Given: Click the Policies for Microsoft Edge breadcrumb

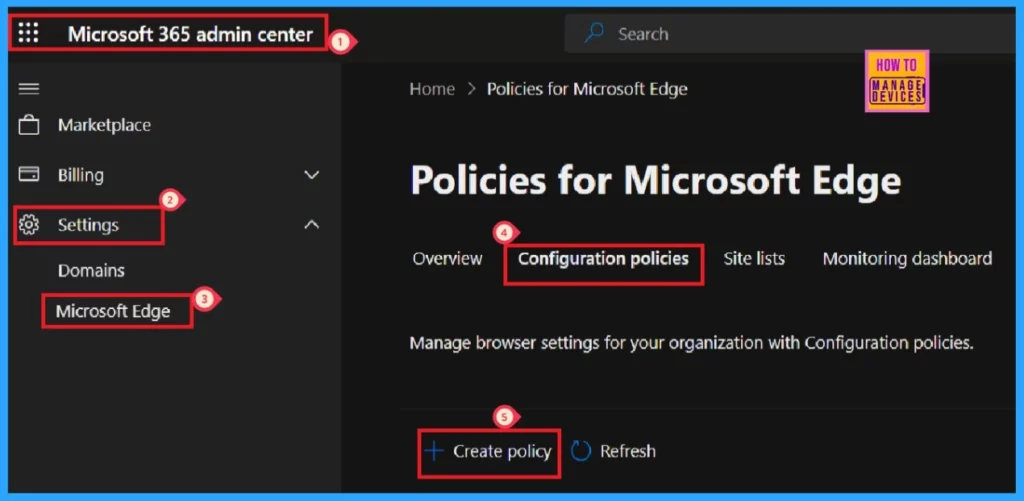Looking at the screenshot, I should (587, 89).
